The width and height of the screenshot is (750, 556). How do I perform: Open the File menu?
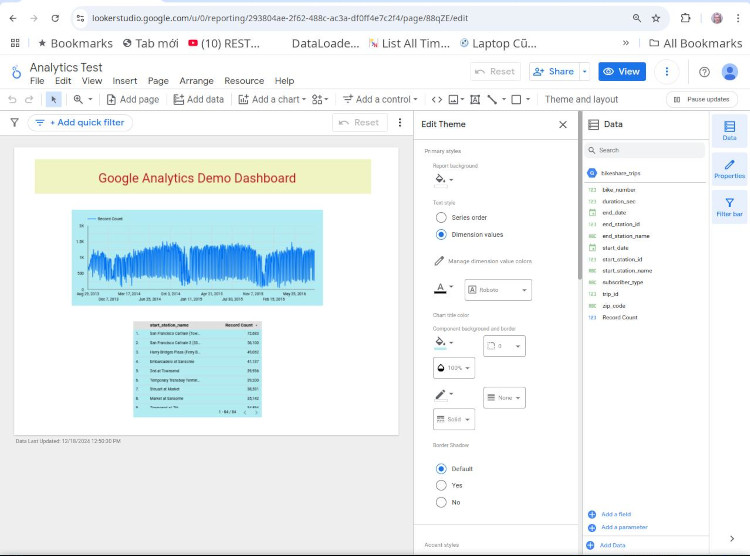tap(37, 81)
